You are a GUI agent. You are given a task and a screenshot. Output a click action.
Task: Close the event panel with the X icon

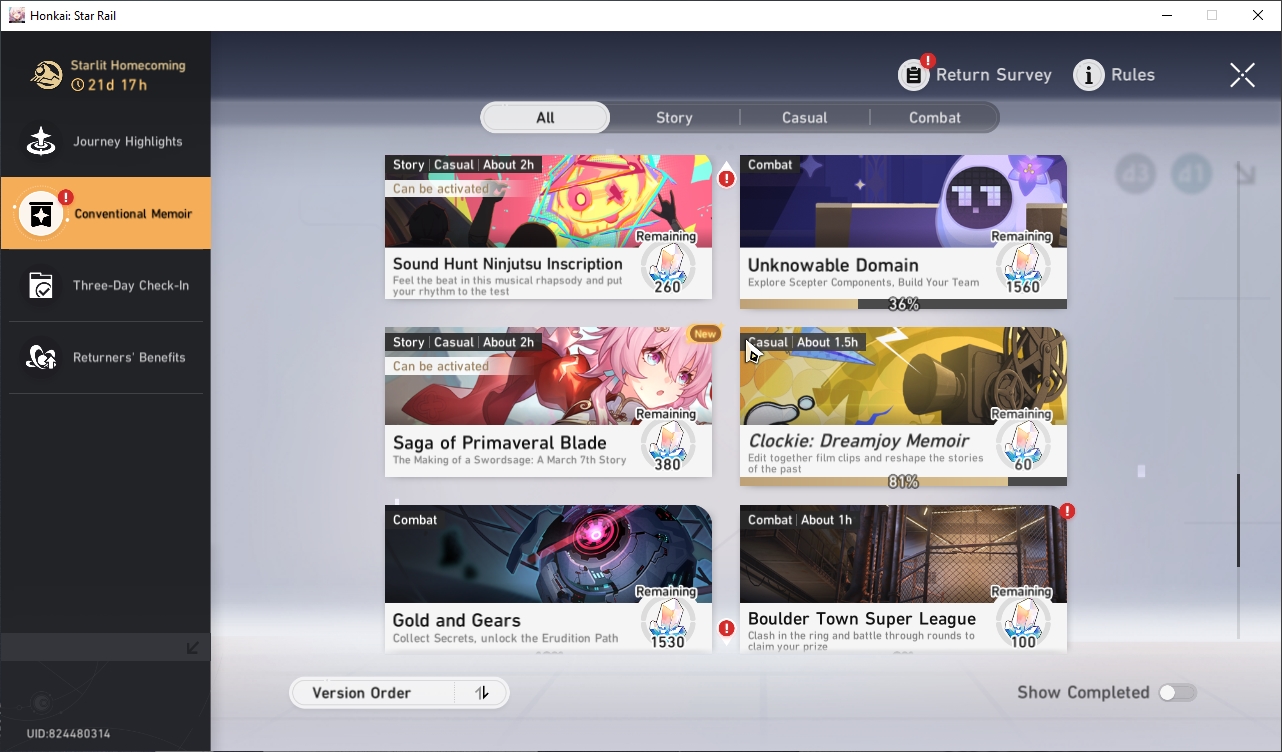[x=1242, y=75]
